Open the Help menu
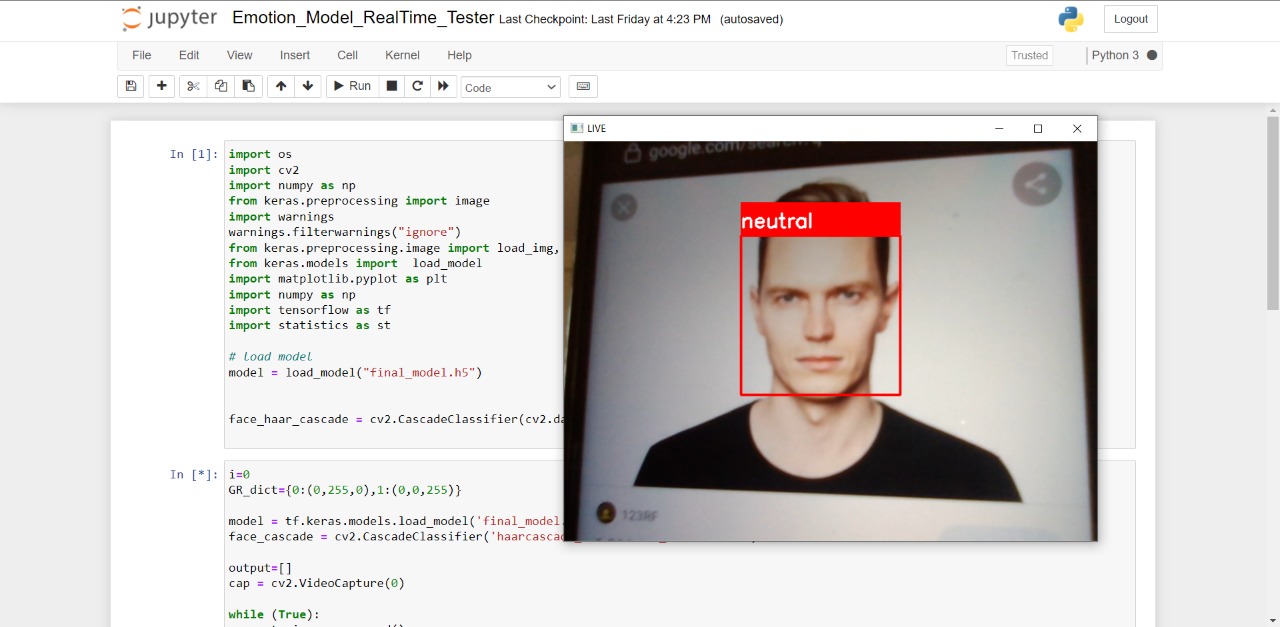The image size is (1280, 627). (x=459, y=55)
